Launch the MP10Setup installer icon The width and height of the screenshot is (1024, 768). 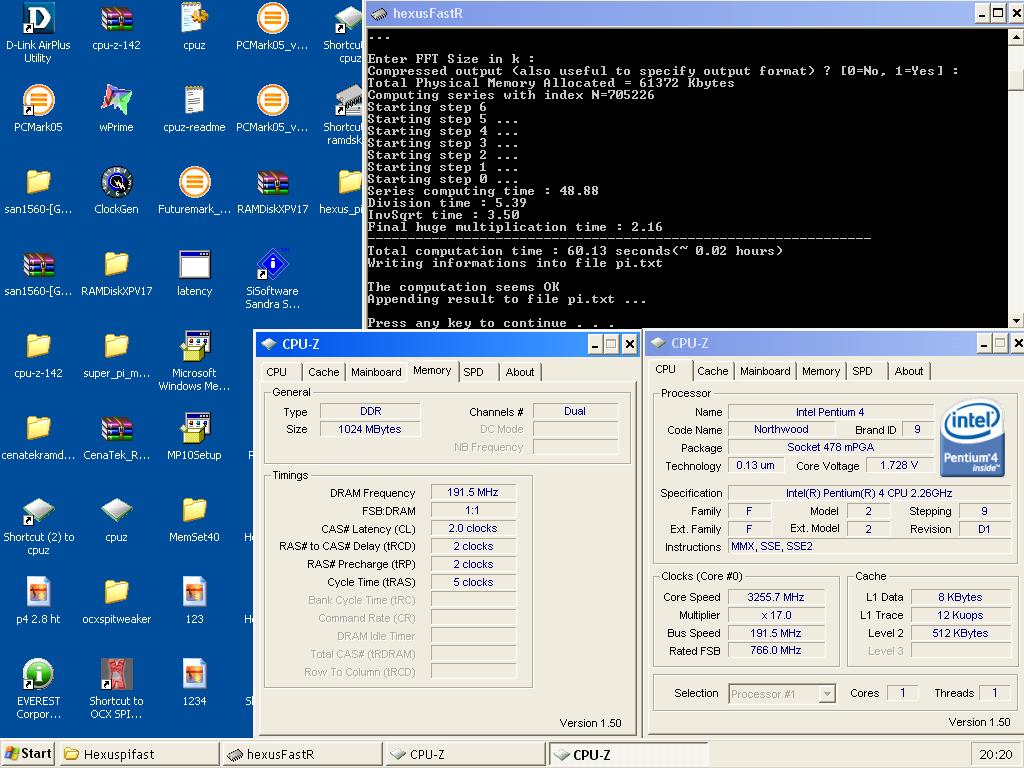point(194,428)
